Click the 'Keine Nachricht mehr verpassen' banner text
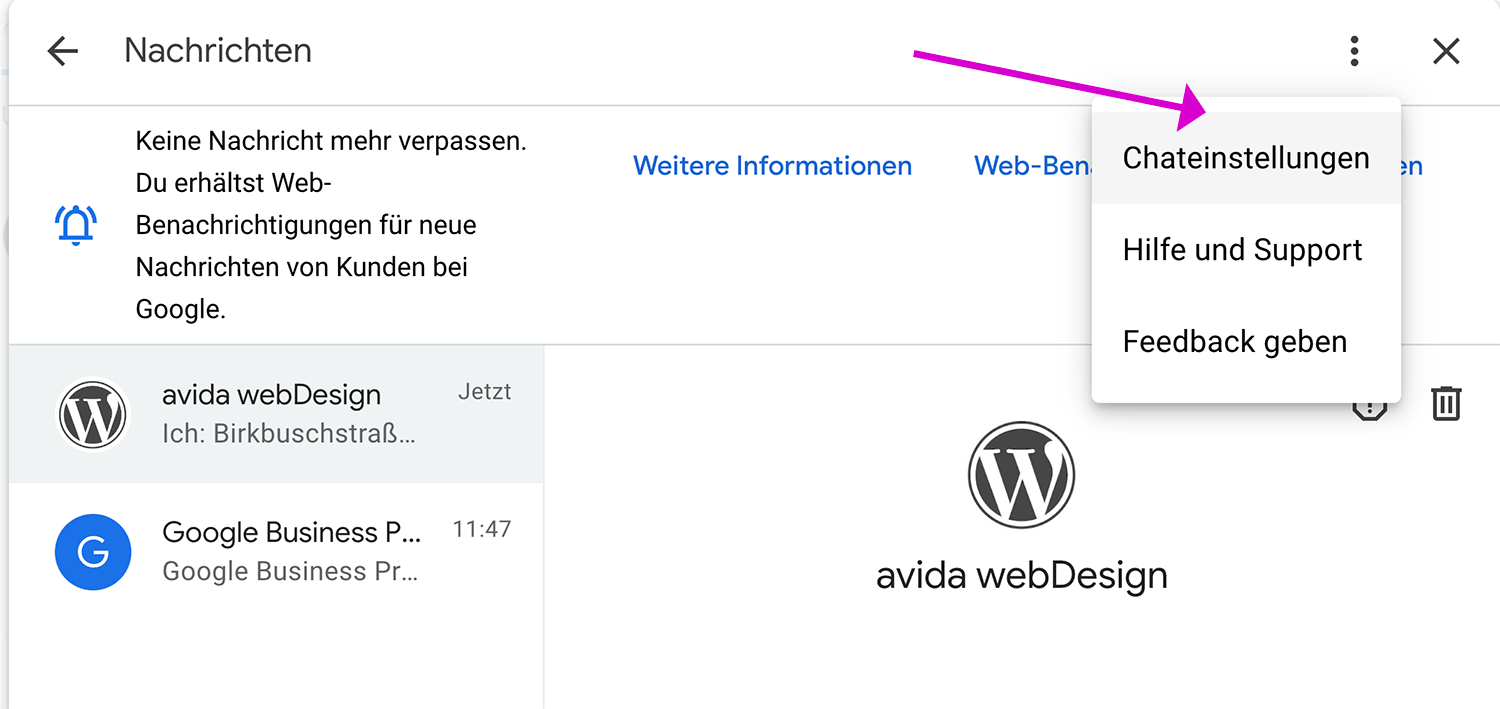Image resolution: width=1500 pixels, height=709 pixels. click(331, 141)
